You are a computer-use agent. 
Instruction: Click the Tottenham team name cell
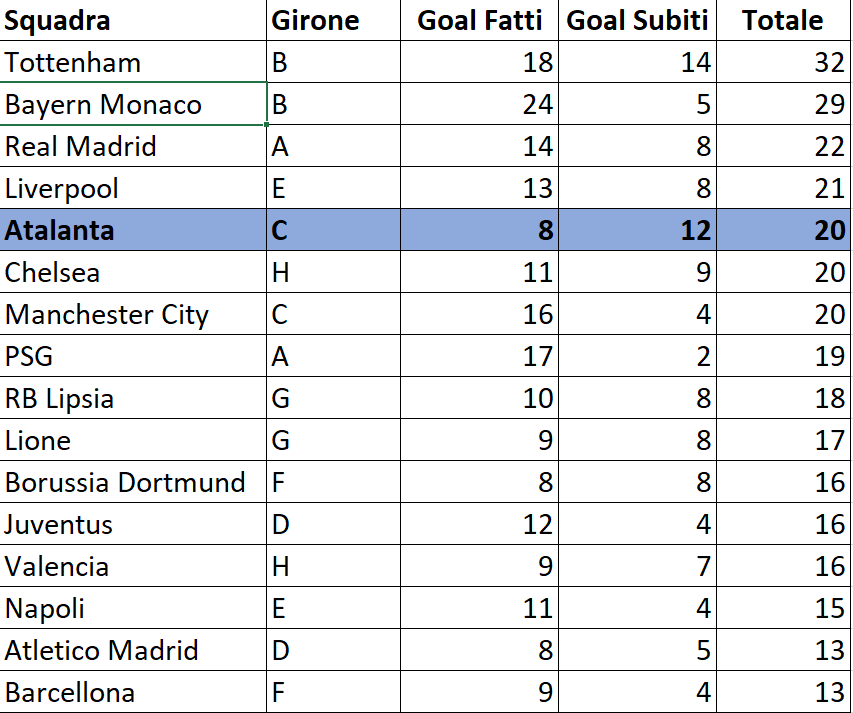tap(134, 63)
